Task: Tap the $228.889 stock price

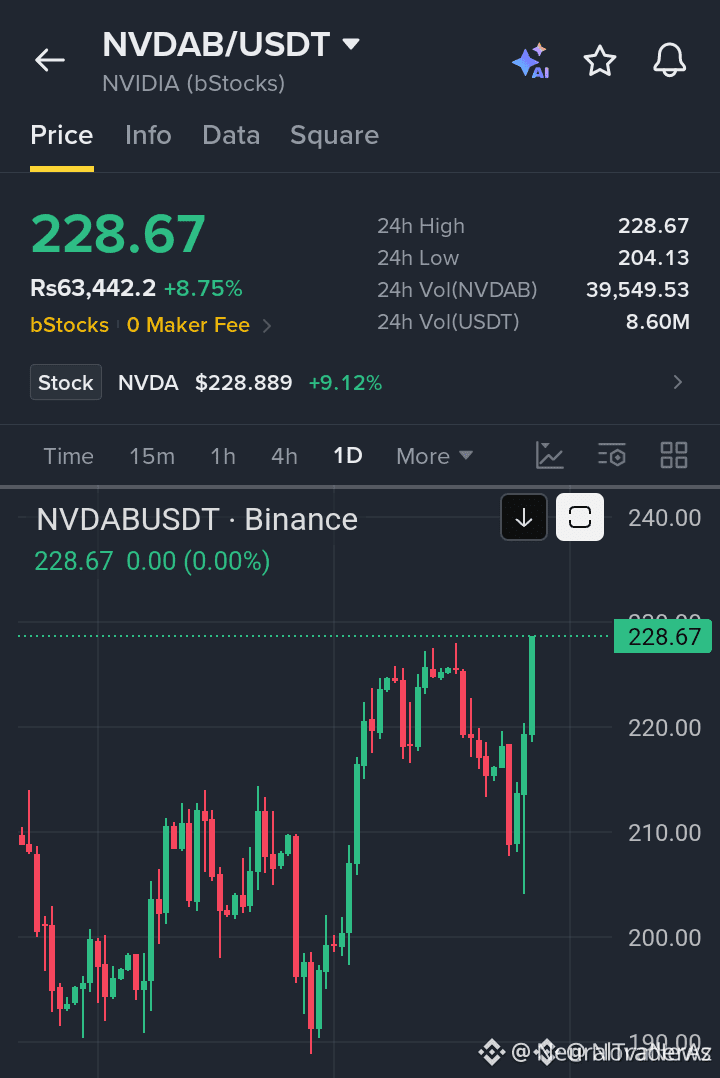Action: pyautogui.click(x=243, y=383)
